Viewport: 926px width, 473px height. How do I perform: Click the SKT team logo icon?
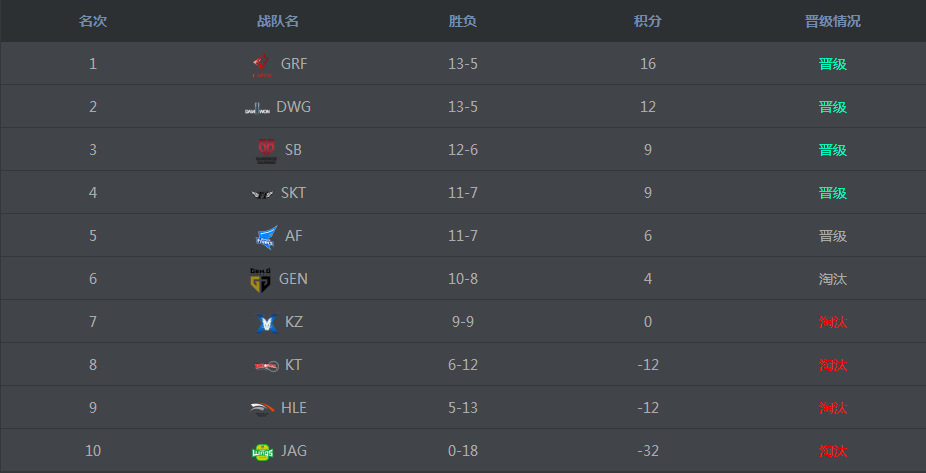pos(262,194)
